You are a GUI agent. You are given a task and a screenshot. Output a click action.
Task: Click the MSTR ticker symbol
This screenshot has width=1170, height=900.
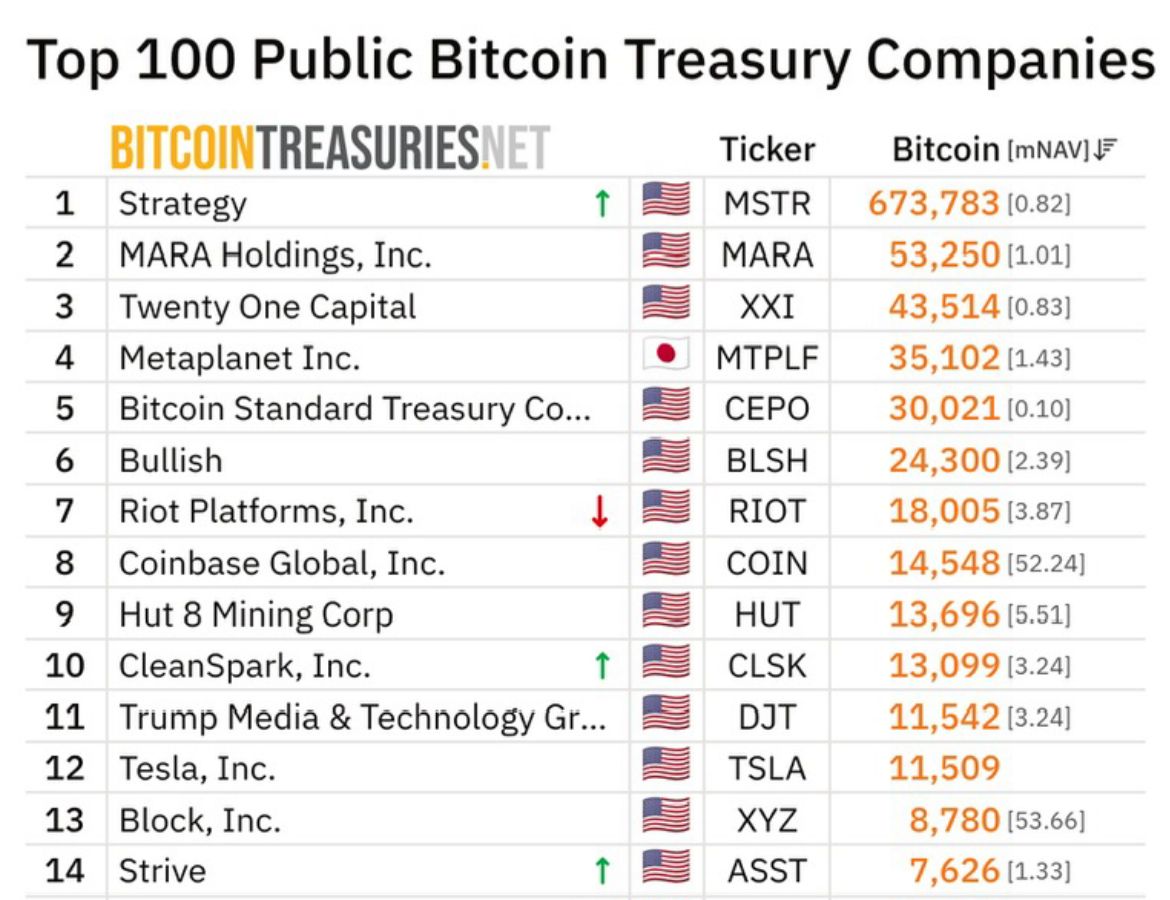point(767,204)
